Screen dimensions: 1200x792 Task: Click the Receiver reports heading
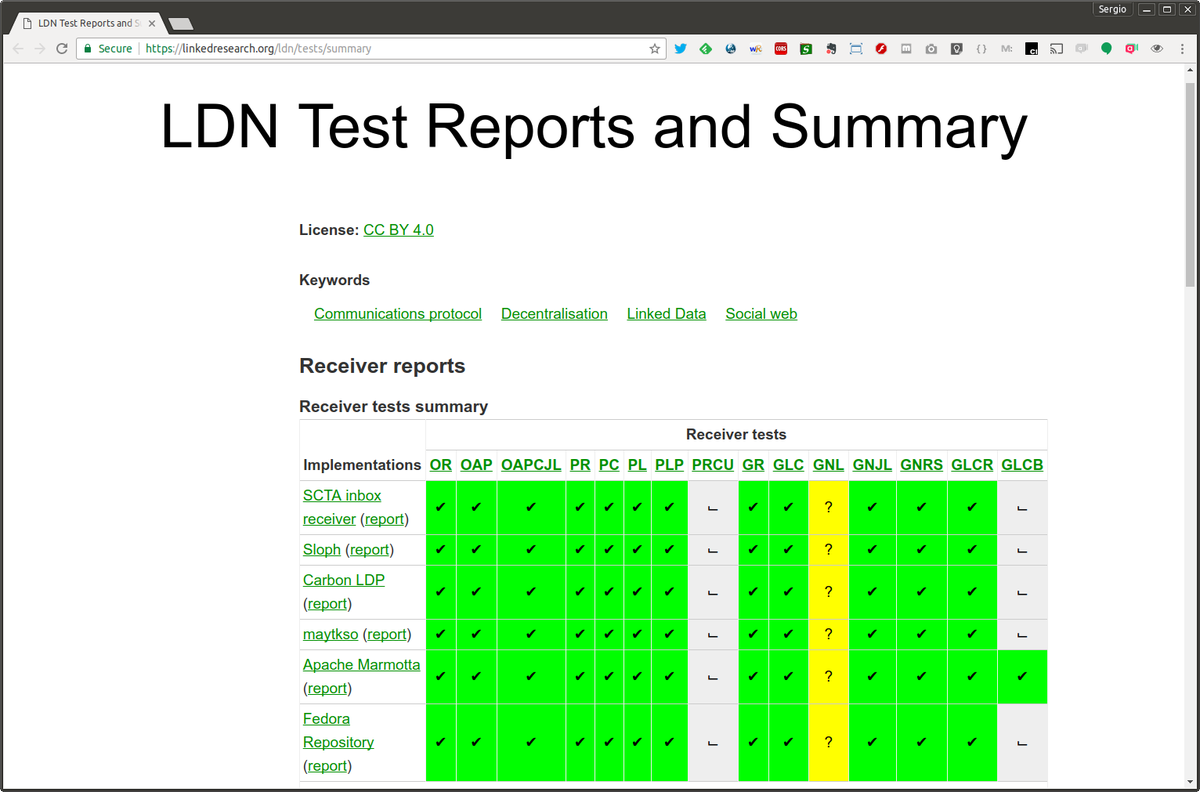point(382,366)
